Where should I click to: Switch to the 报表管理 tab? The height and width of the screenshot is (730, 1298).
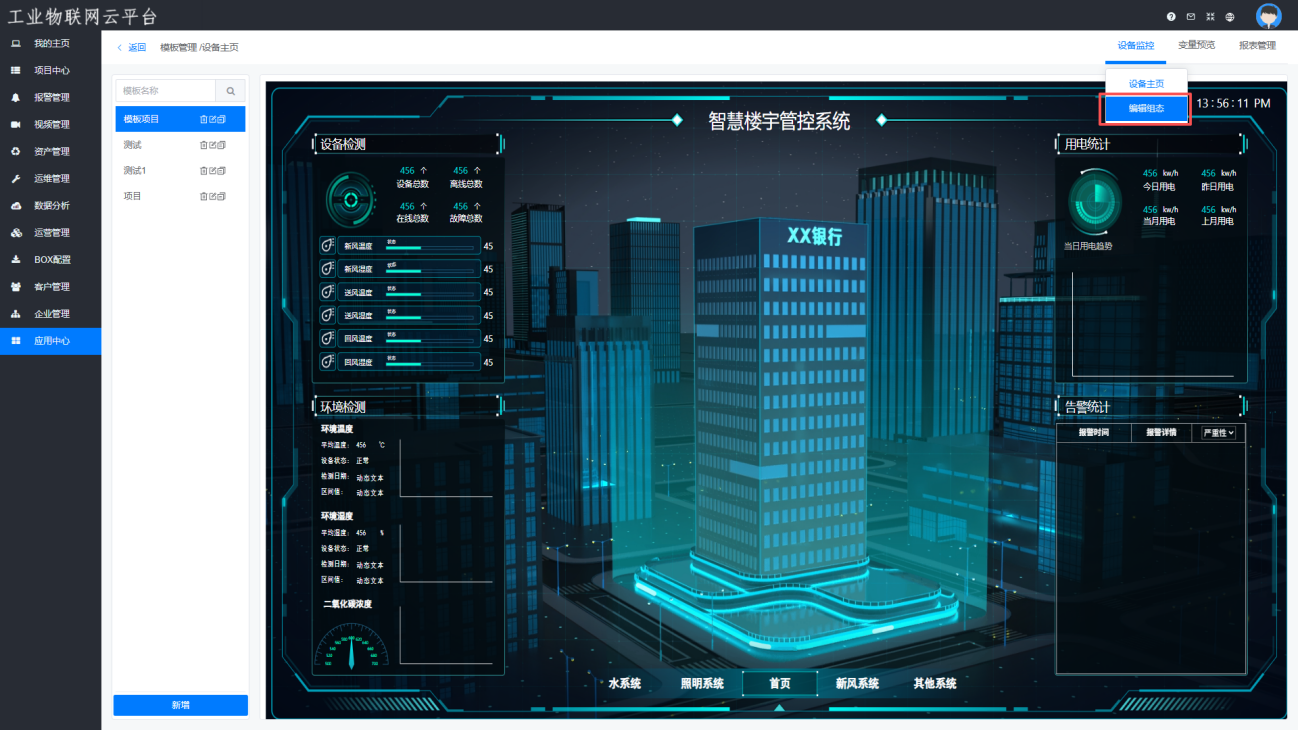[x=1257, y=46]
